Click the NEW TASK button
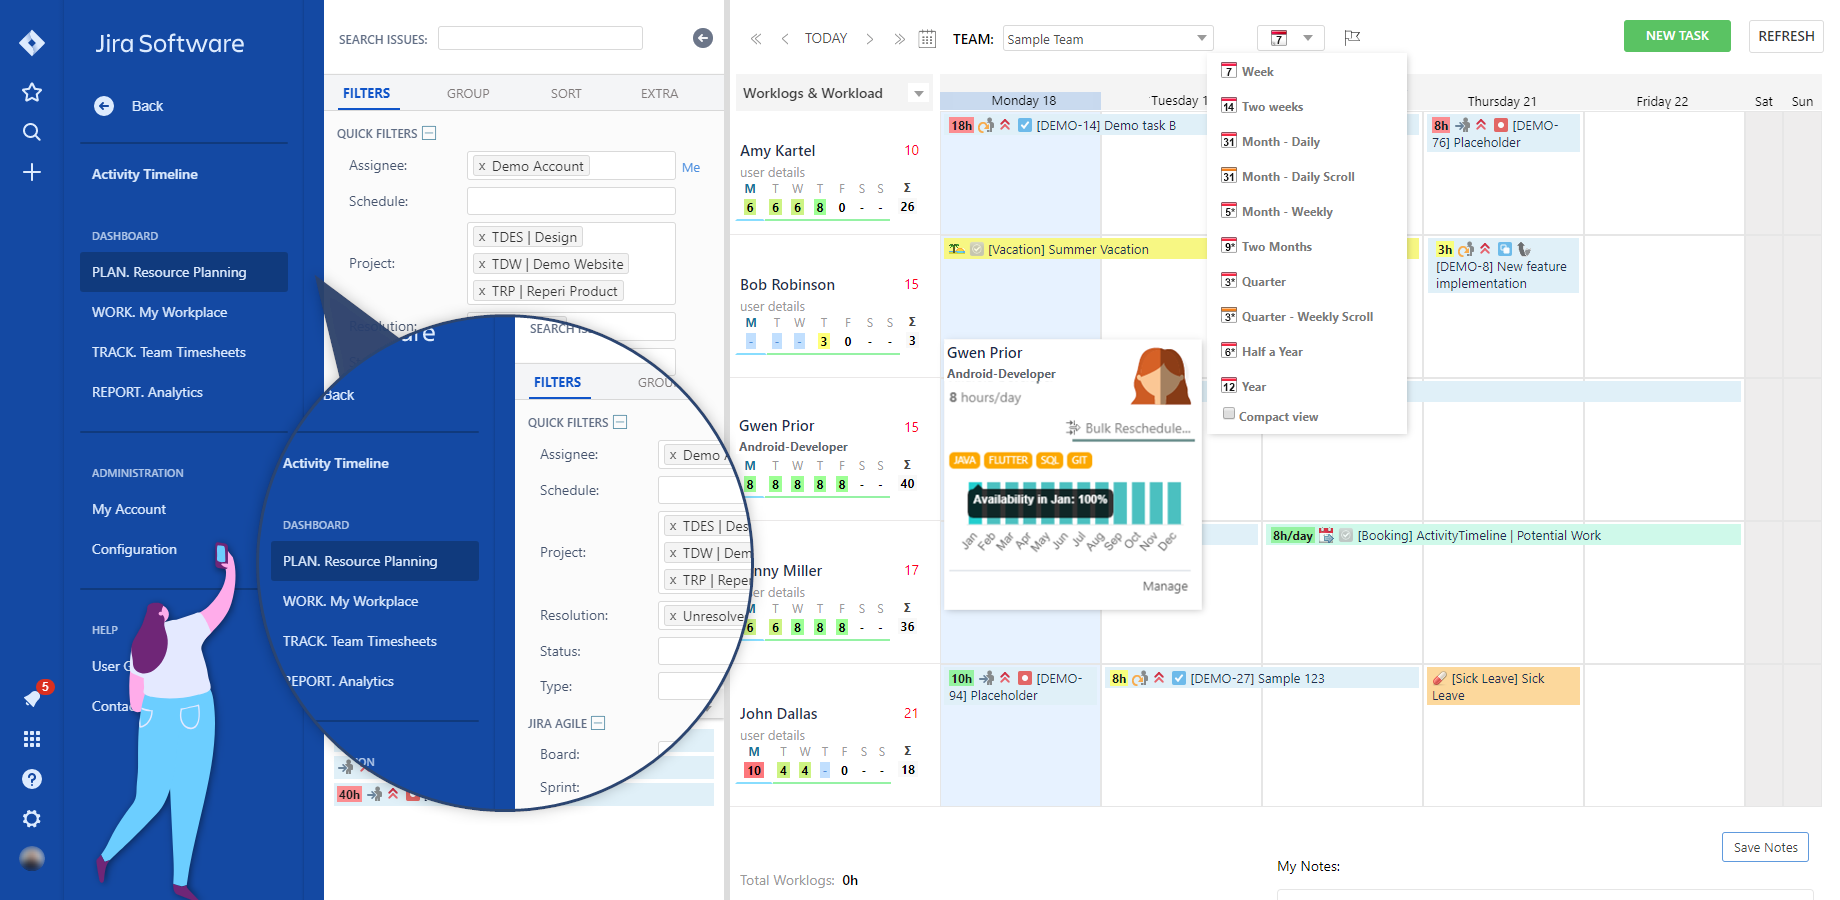 click(1677, 36)
